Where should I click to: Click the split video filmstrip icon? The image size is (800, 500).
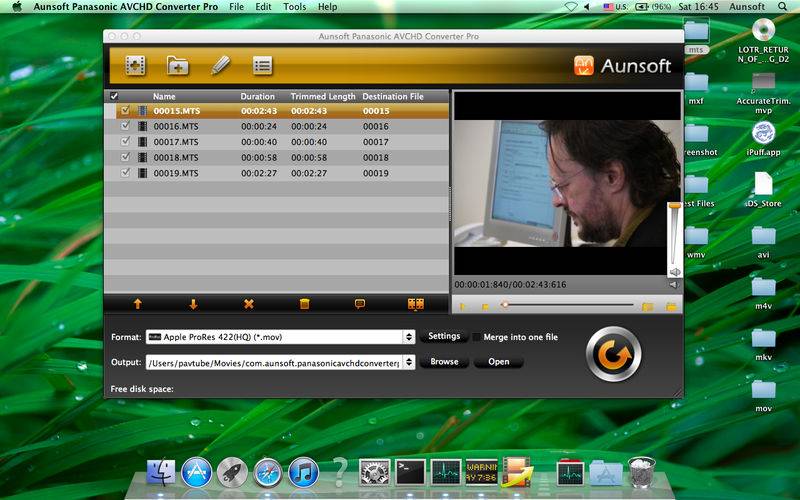(x=416, y=304)
